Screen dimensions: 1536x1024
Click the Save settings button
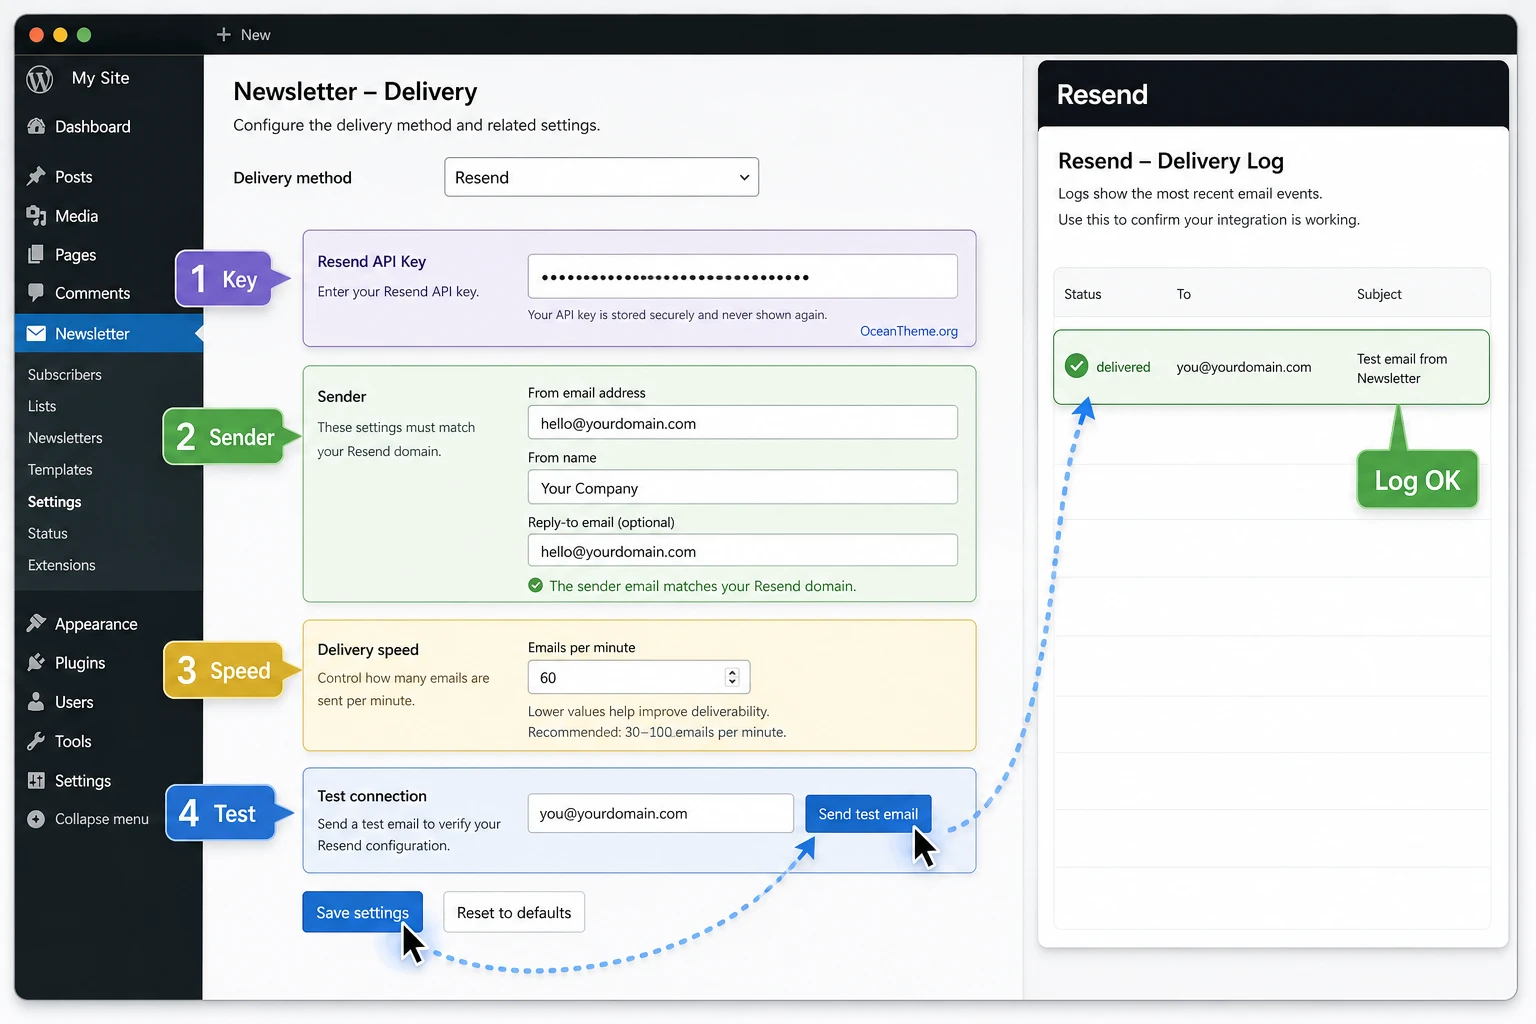pos(362,912)
